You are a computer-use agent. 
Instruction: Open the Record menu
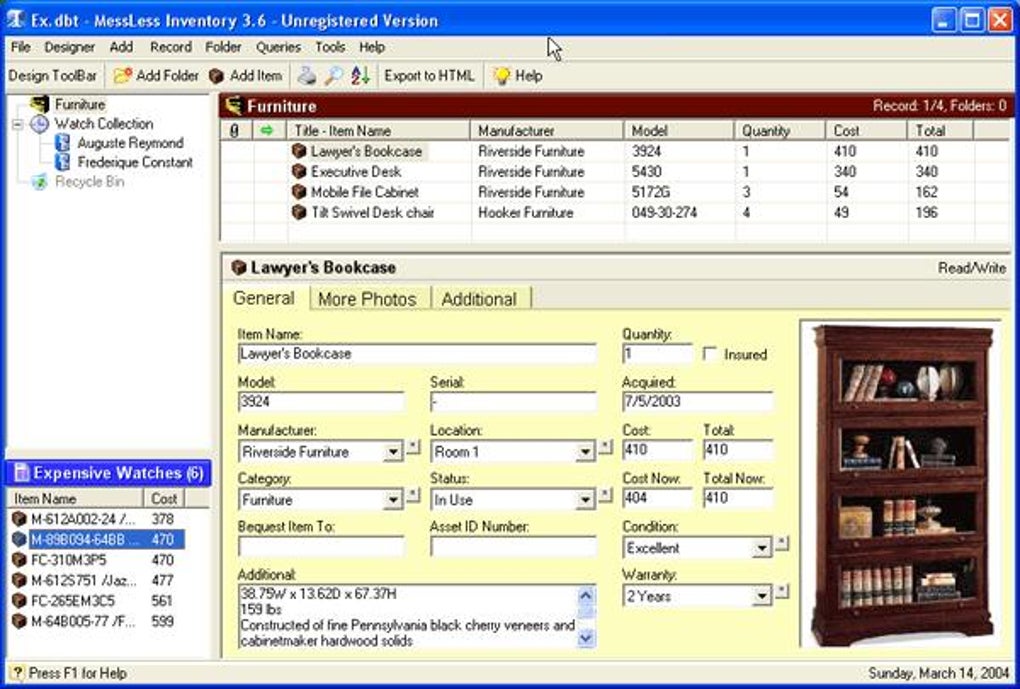pyautogui.click(x=171, y=47)
